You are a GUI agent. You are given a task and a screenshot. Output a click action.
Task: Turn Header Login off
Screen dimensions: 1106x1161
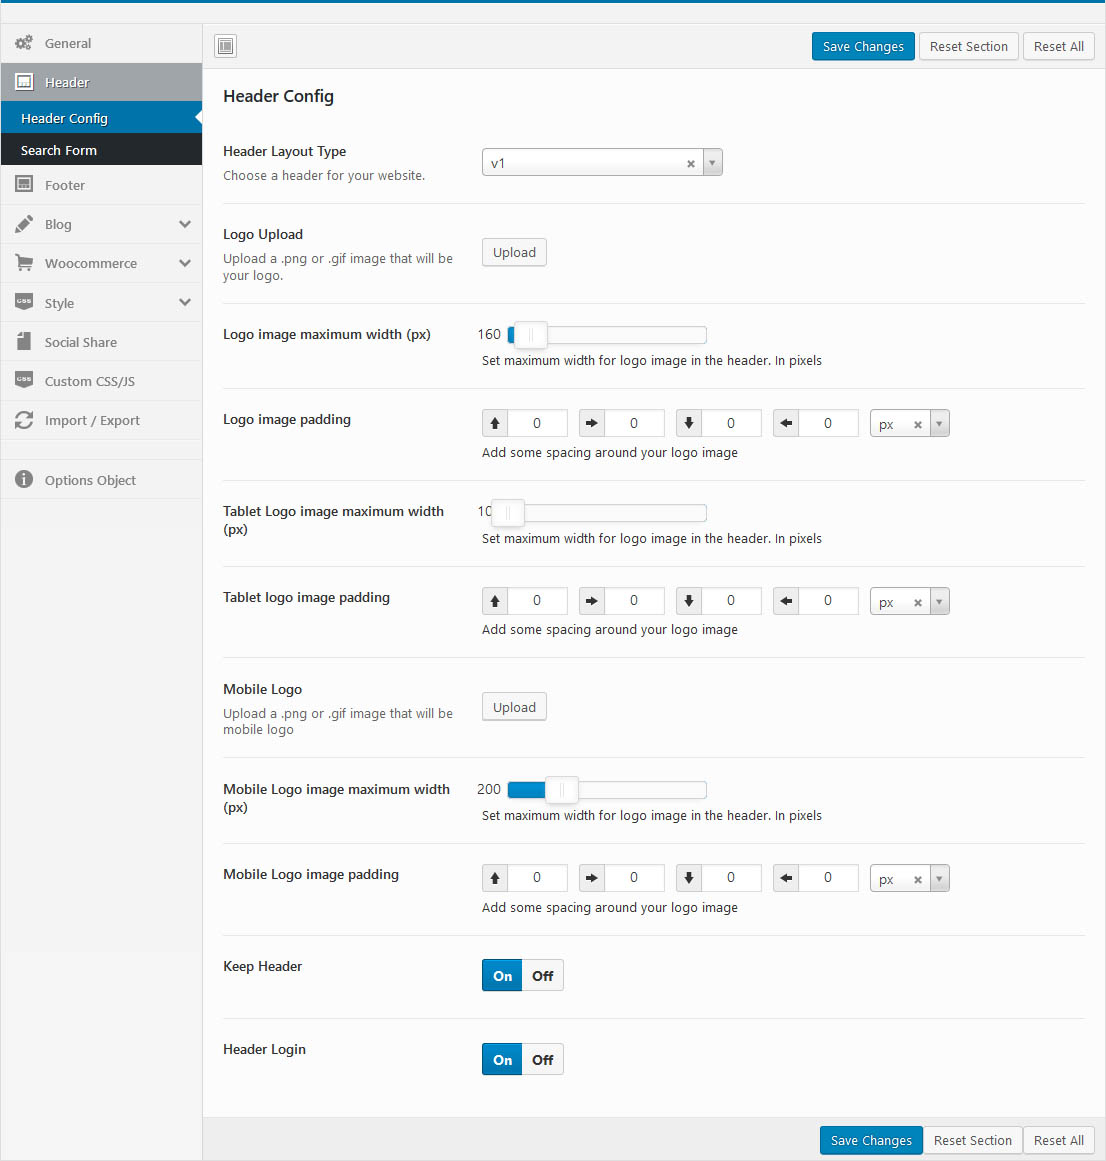542,1060
